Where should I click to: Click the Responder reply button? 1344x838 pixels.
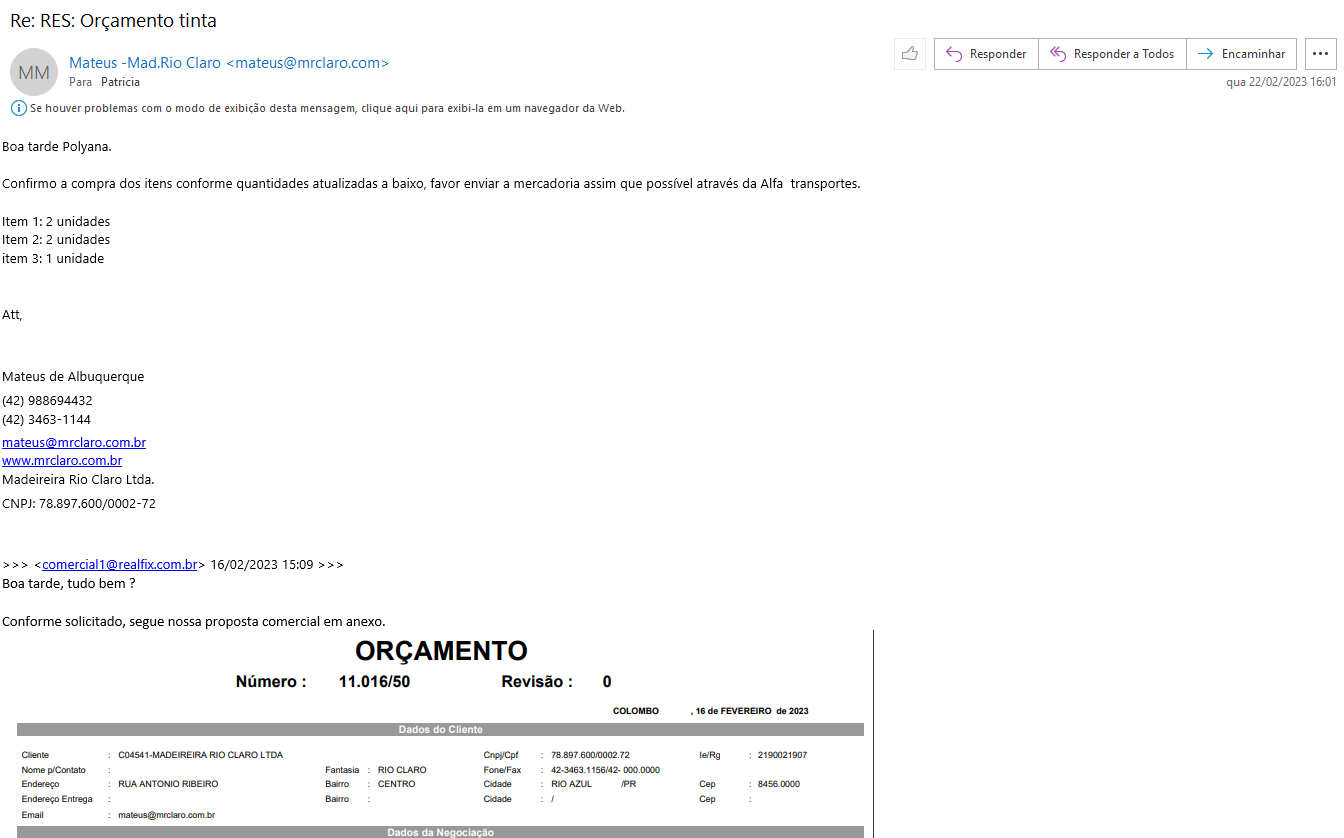[x=986, y=54]
